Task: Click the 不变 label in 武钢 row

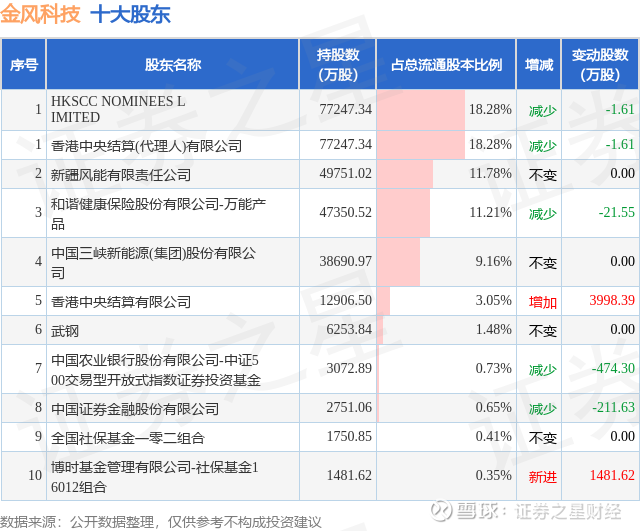Action: coord(542,331)
